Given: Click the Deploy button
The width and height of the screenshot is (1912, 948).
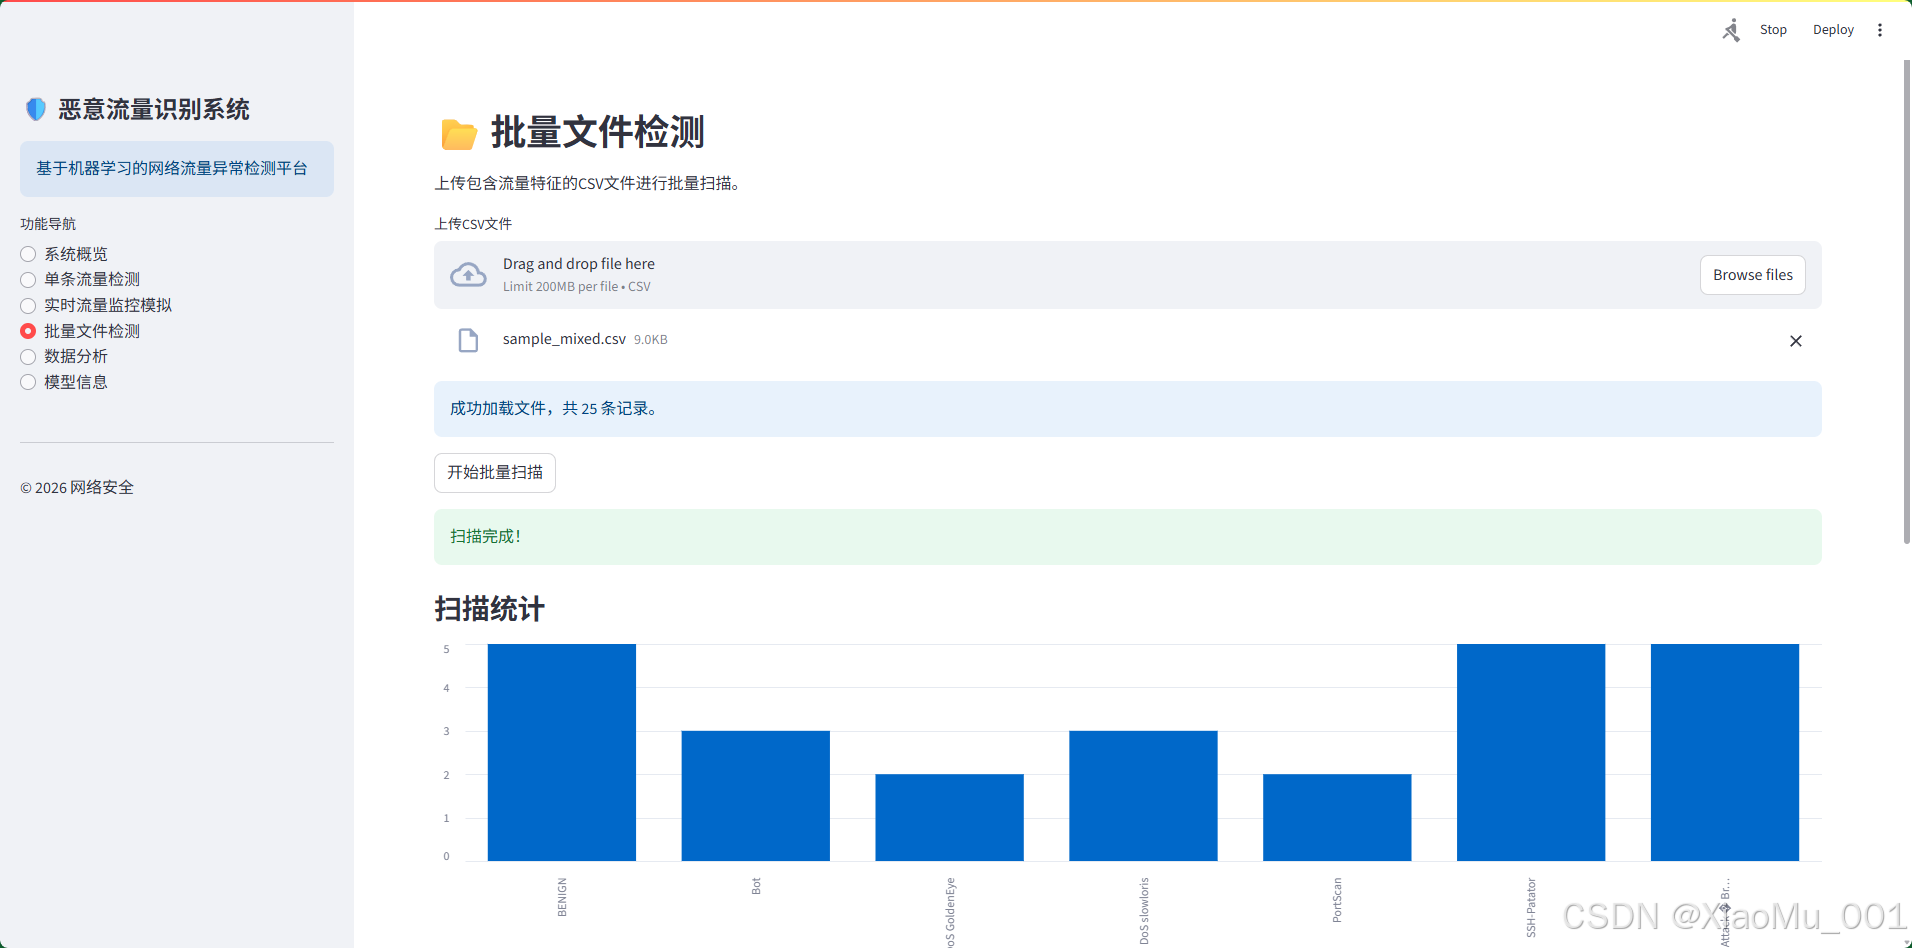Looking at the screenshot, I should click(x=1833, y=30).
